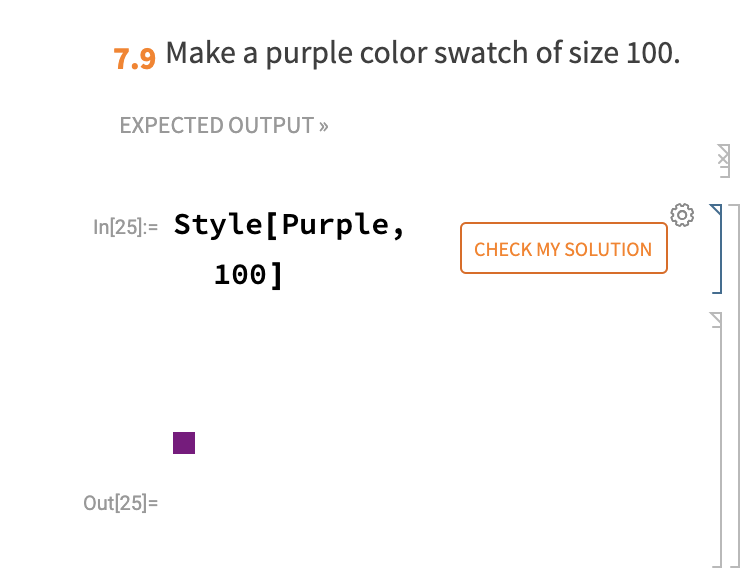Click the Out[25]= cell label

(x=120, y=503)
